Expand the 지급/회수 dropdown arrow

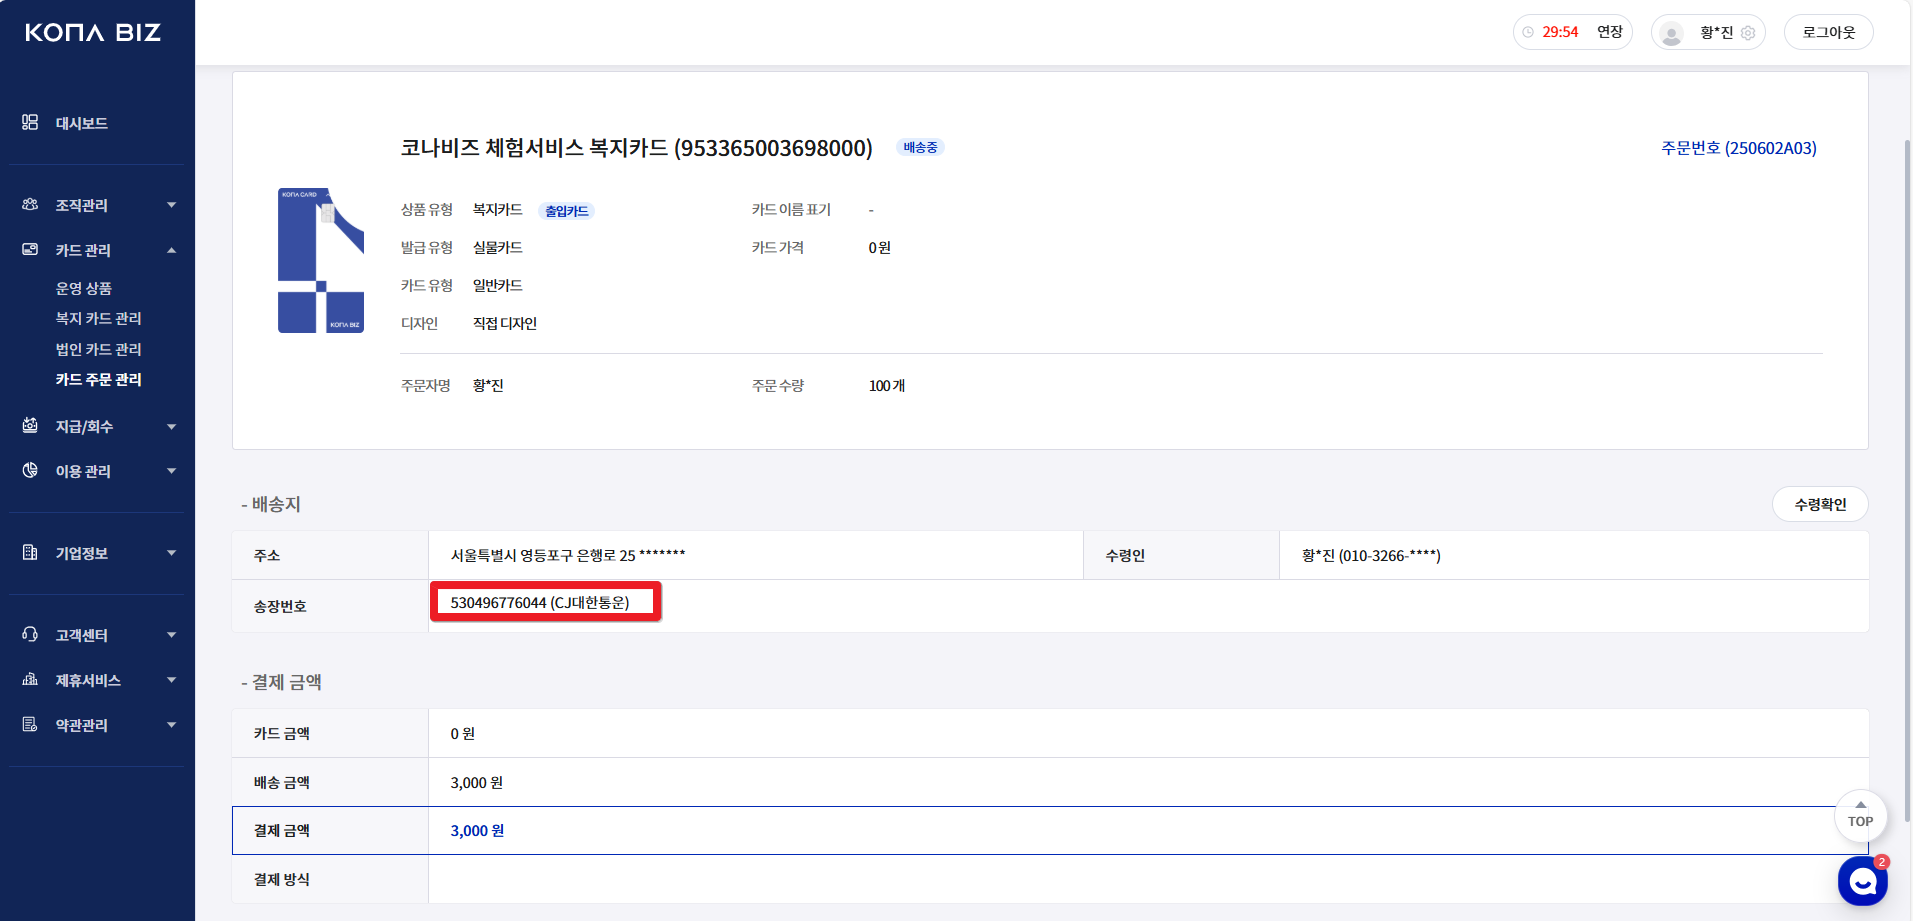(x=171, y=427)
